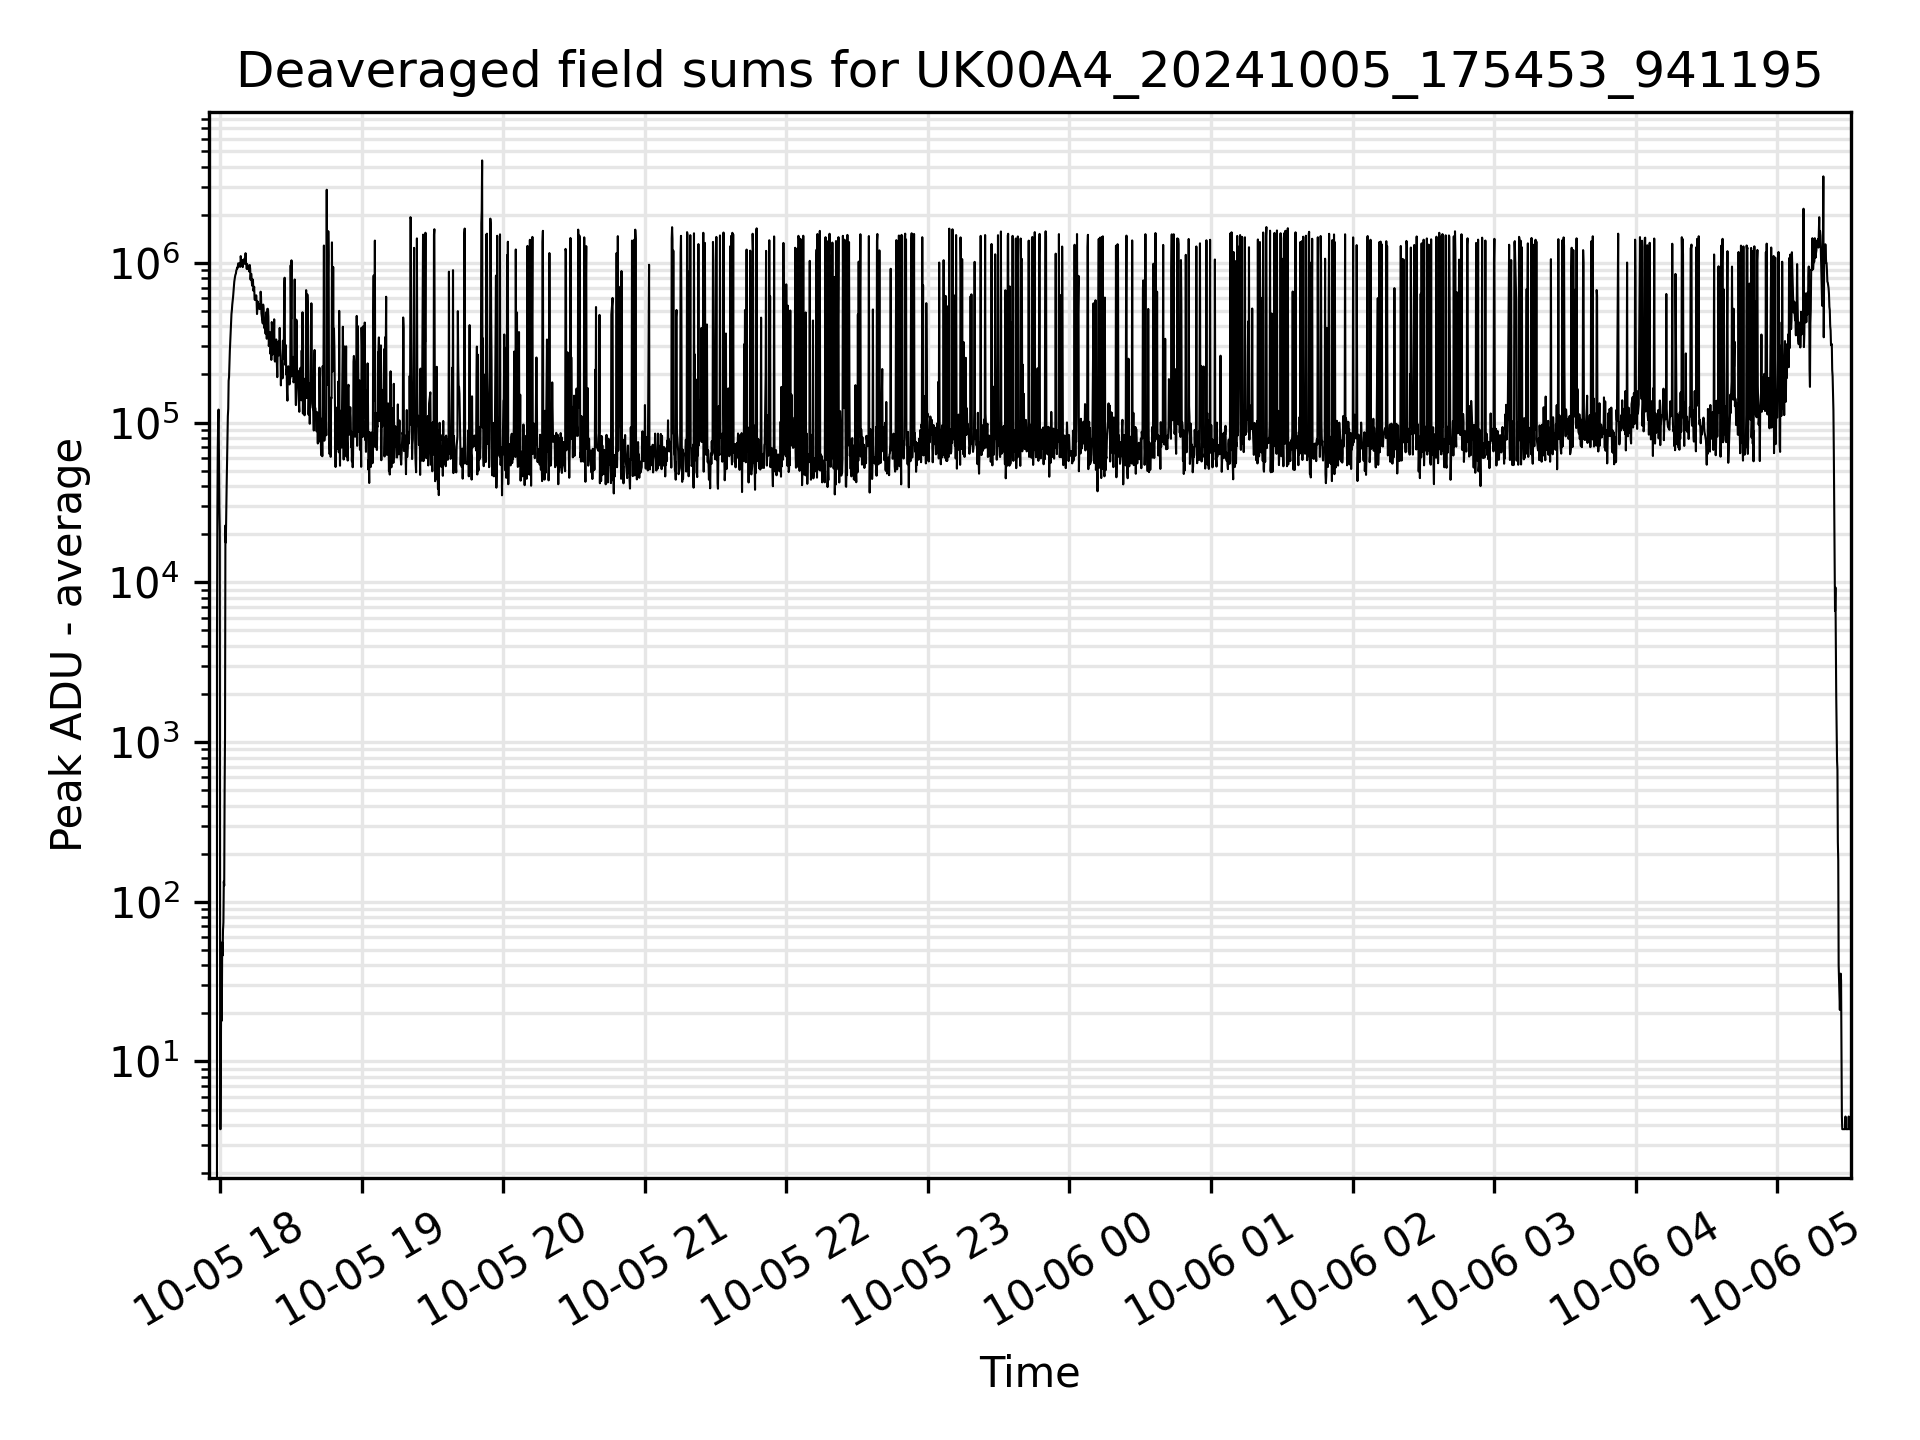Click the x tick label '10-06 02'

tap(1353, 1269)
